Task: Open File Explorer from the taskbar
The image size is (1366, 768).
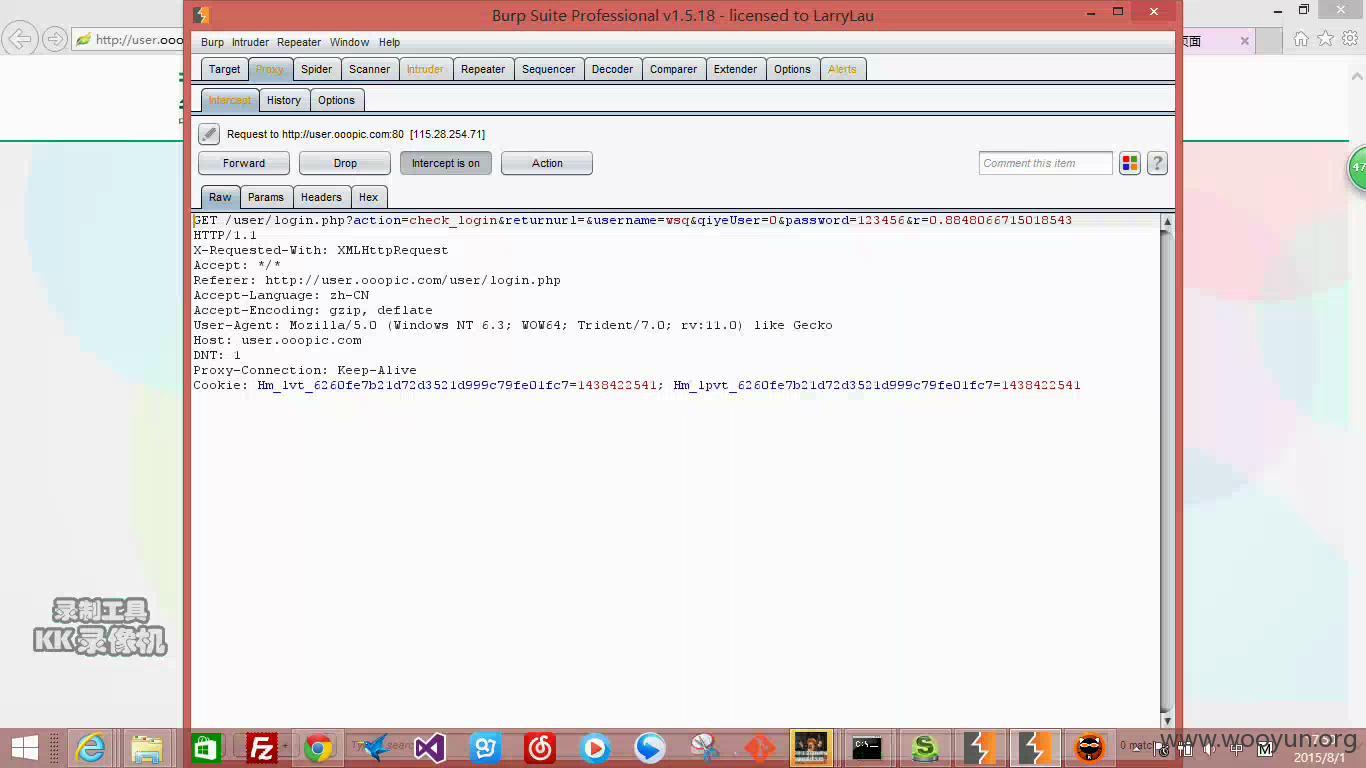Action: coord(146,748)
